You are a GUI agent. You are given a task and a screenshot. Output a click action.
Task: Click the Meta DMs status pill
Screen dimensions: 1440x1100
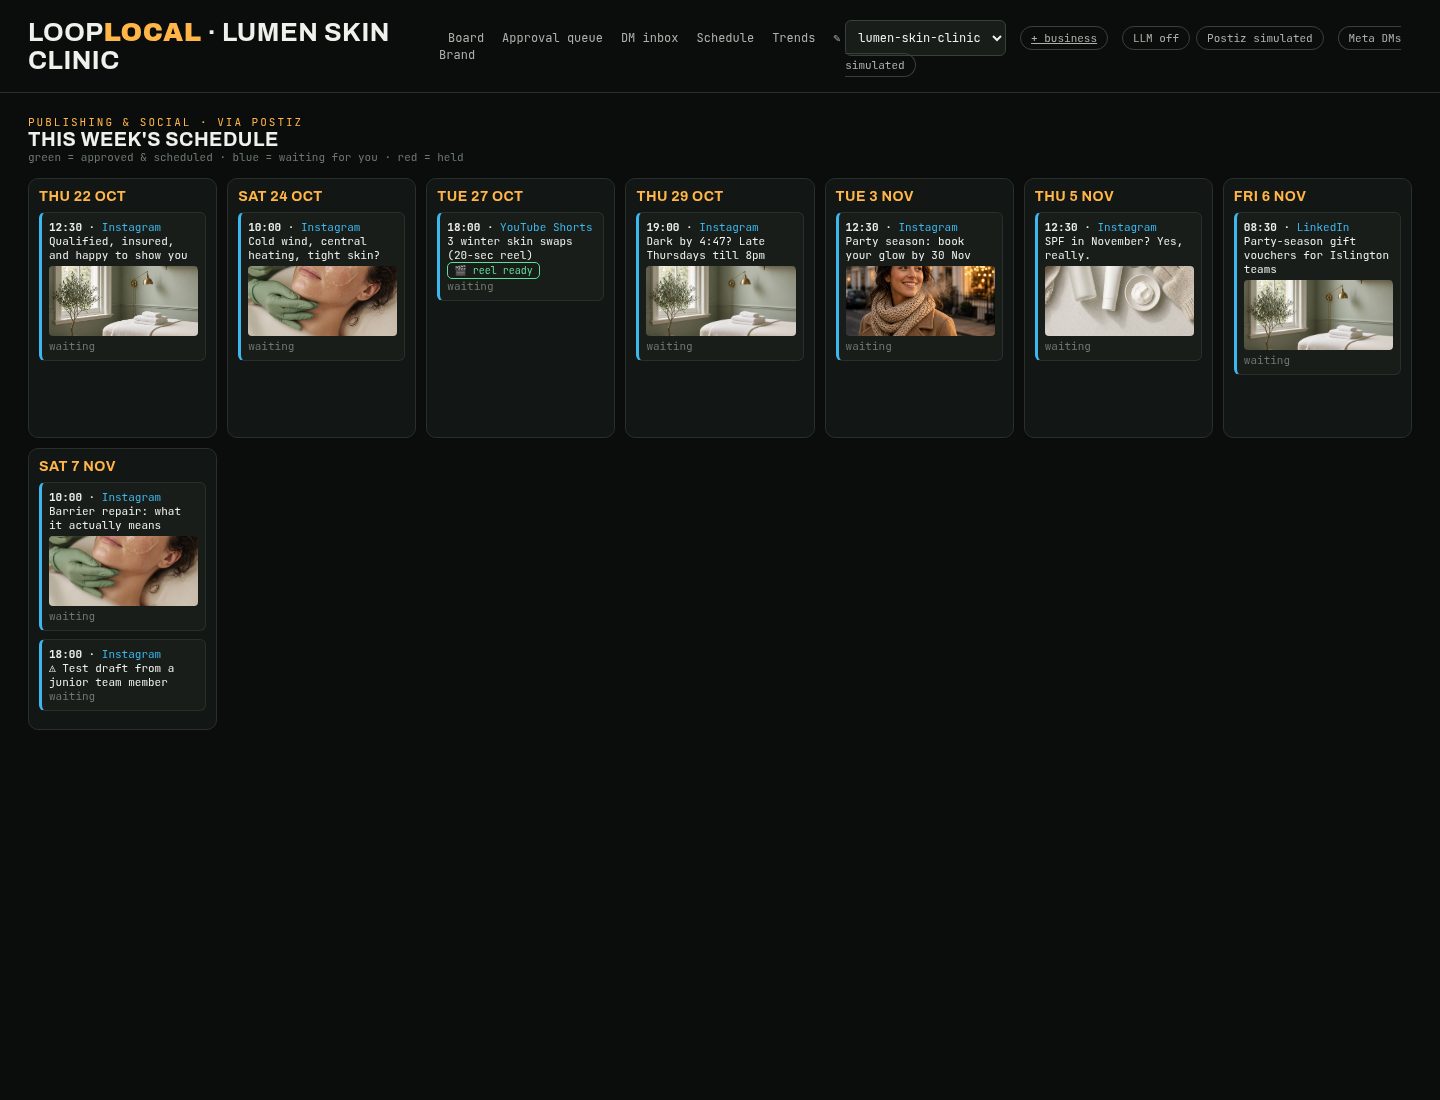pyautogui.click(x=1370, y=38)
